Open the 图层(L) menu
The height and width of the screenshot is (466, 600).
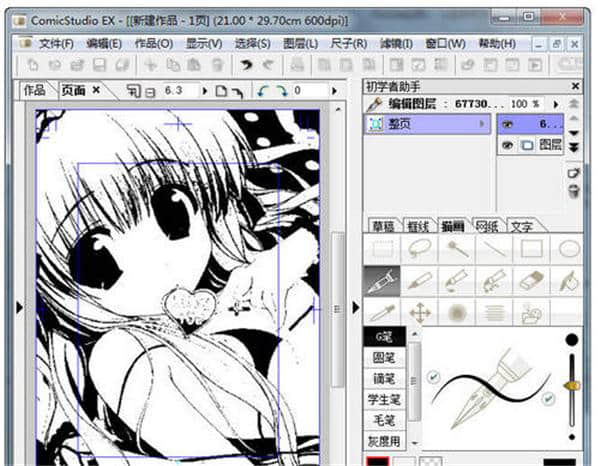point(300,44)
